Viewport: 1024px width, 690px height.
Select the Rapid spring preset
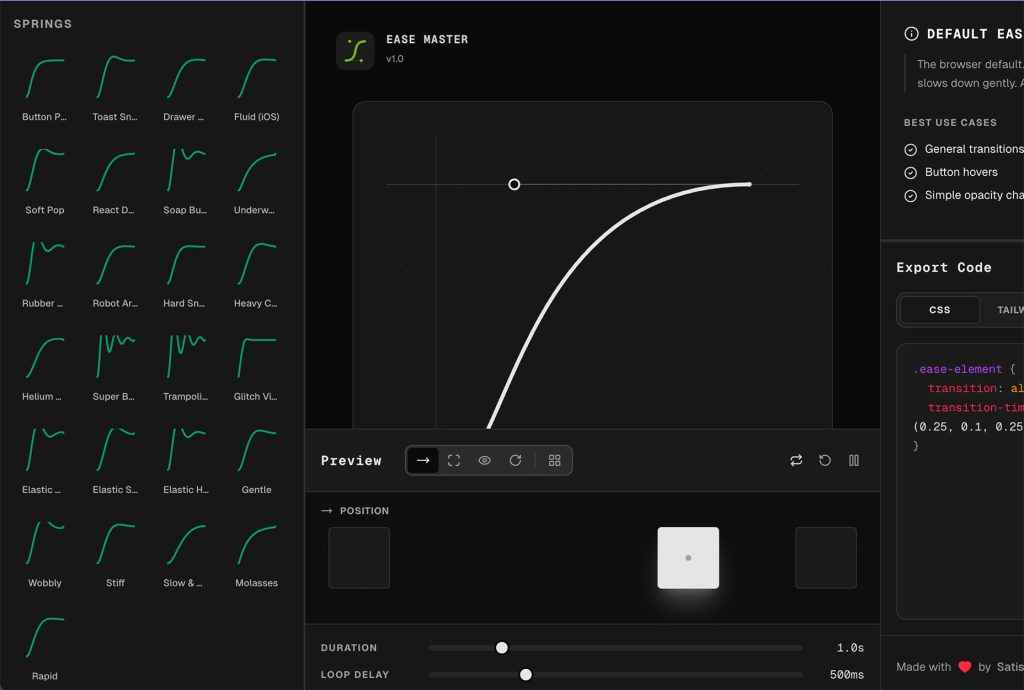point(44,643)
